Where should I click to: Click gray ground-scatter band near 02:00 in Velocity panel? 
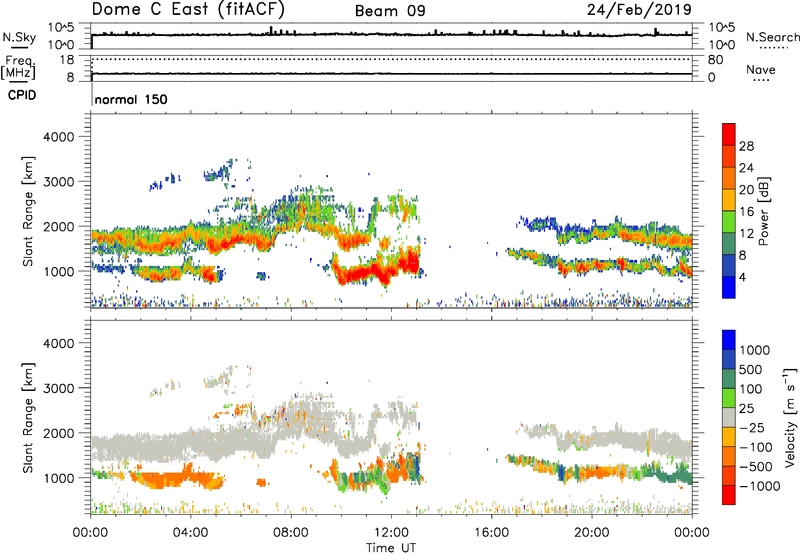click(142, 445)
